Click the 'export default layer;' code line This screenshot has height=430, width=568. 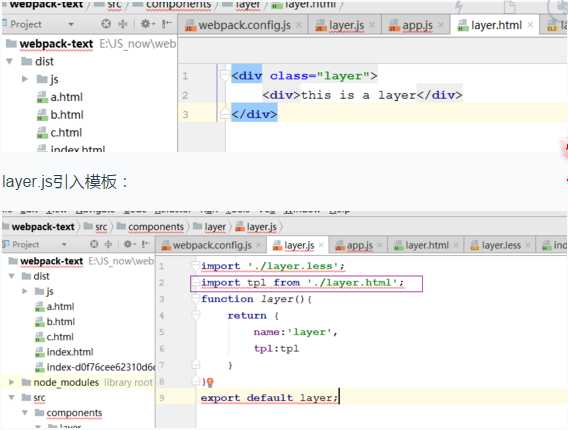pyautogui.click(x=269, y=397)
